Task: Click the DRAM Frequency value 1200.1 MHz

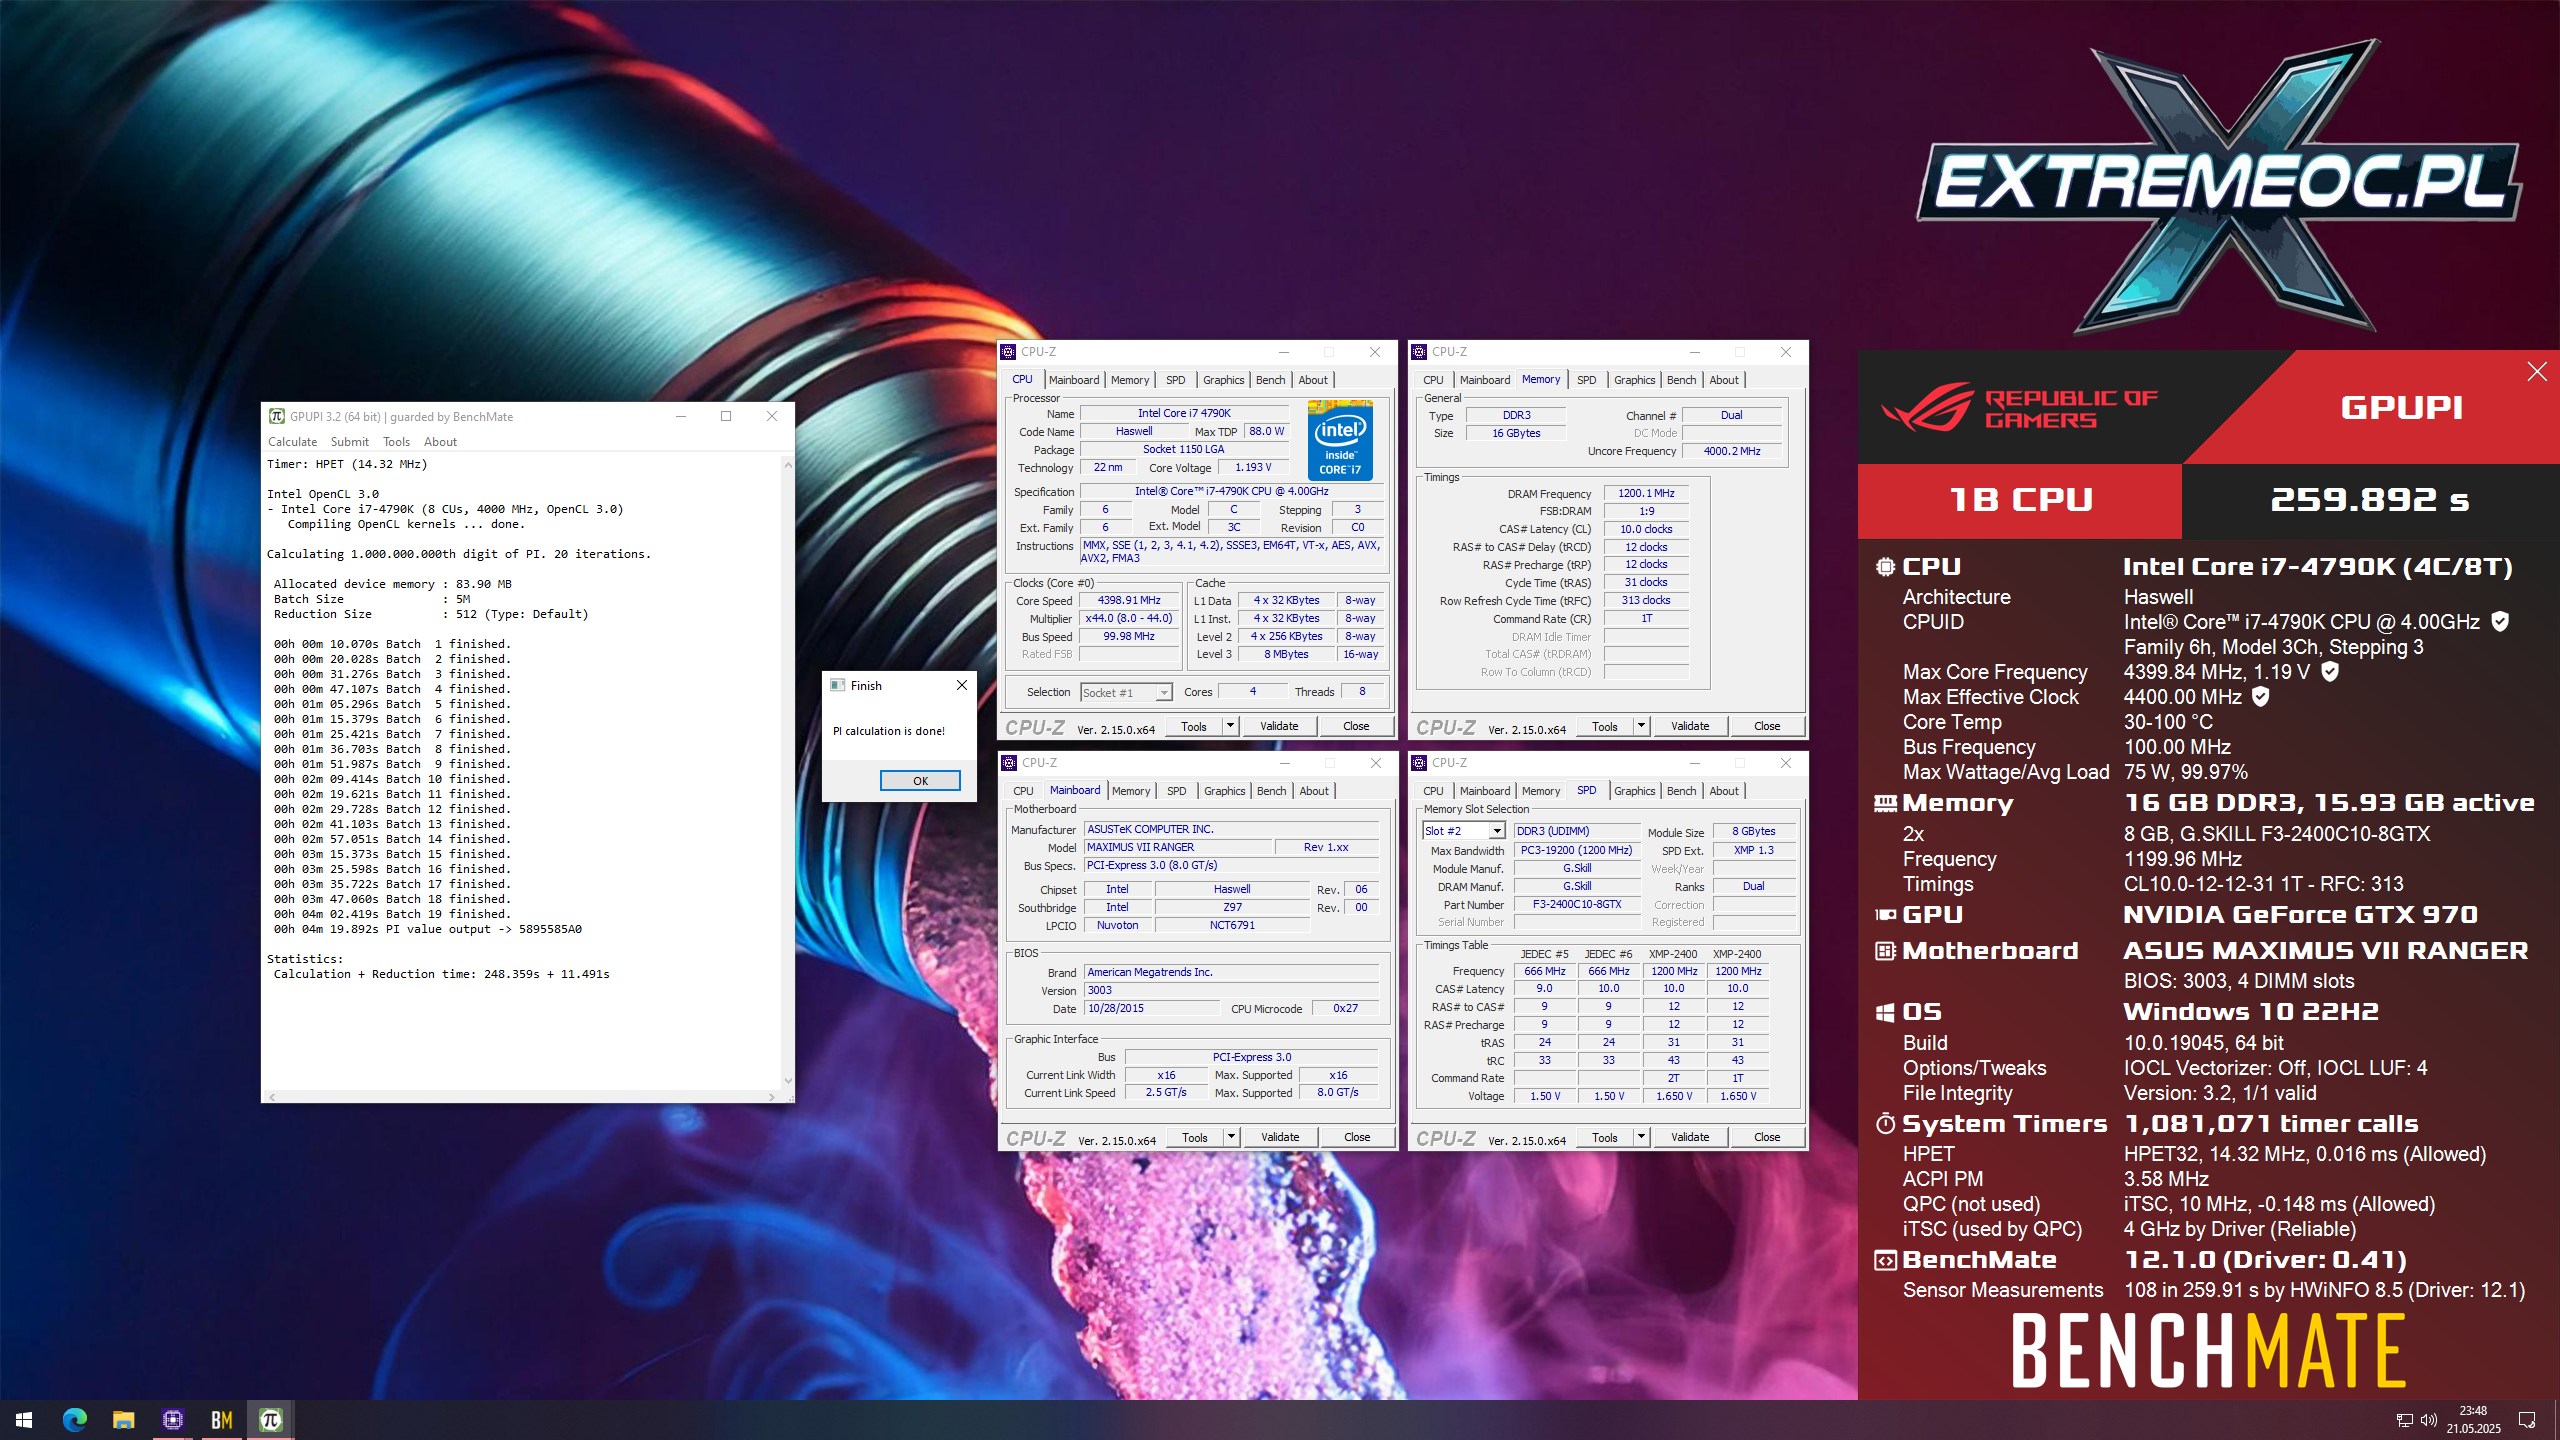Action: click(1646, 493)
